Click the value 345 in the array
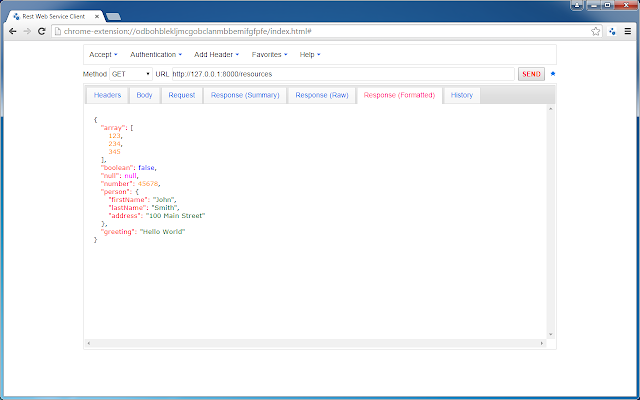Screen dimensions: 640x400 [114, 151]
